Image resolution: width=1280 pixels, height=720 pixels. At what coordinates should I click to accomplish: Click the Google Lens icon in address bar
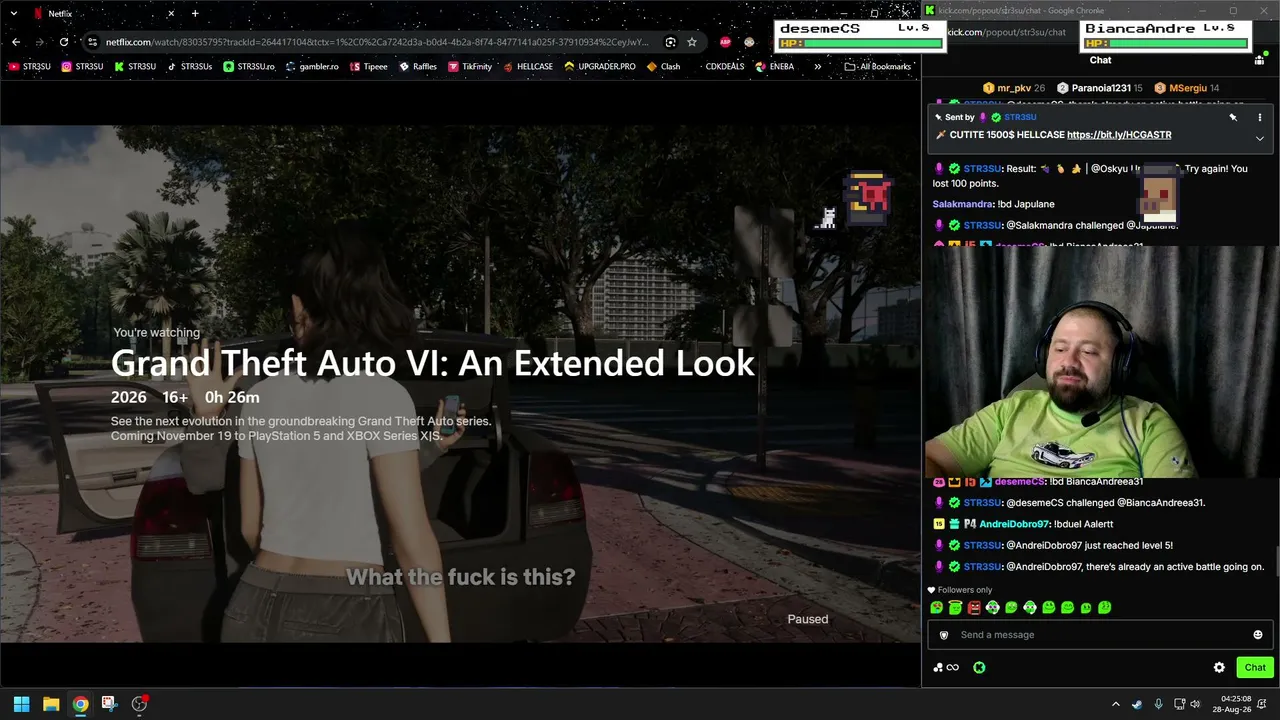pos(670,42)
